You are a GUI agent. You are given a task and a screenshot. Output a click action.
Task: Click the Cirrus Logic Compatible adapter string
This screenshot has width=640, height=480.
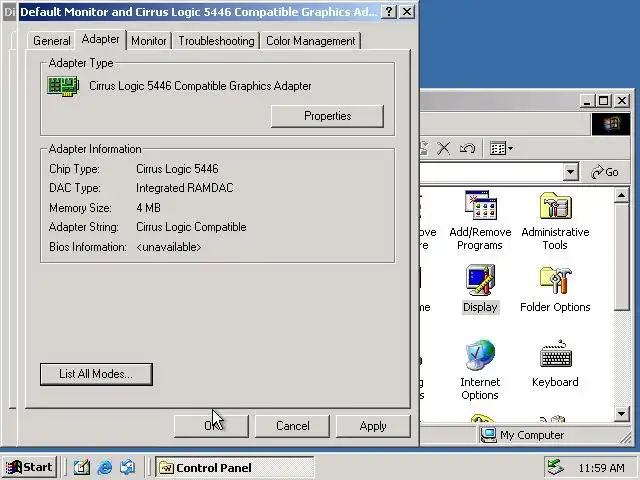[191, 227]
